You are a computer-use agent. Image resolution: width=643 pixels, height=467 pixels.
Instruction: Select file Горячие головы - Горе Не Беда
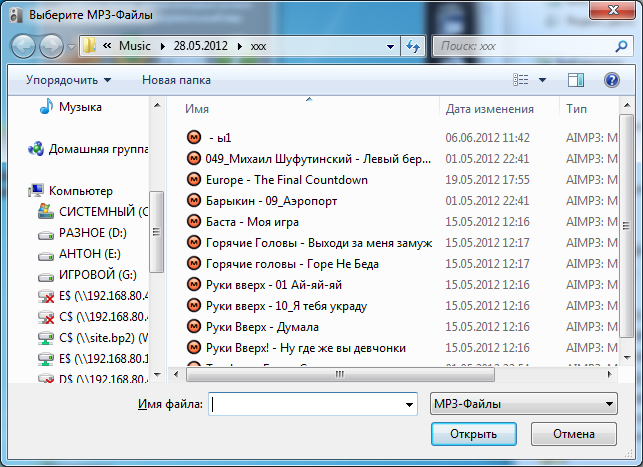(292, 264)
